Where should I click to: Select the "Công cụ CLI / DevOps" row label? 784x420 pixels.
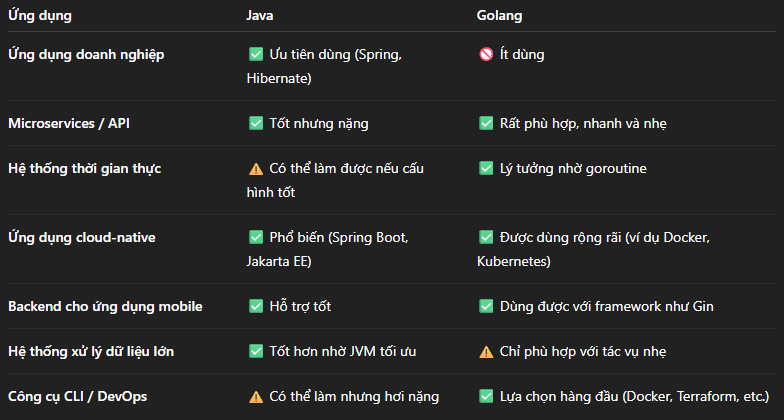77,397
